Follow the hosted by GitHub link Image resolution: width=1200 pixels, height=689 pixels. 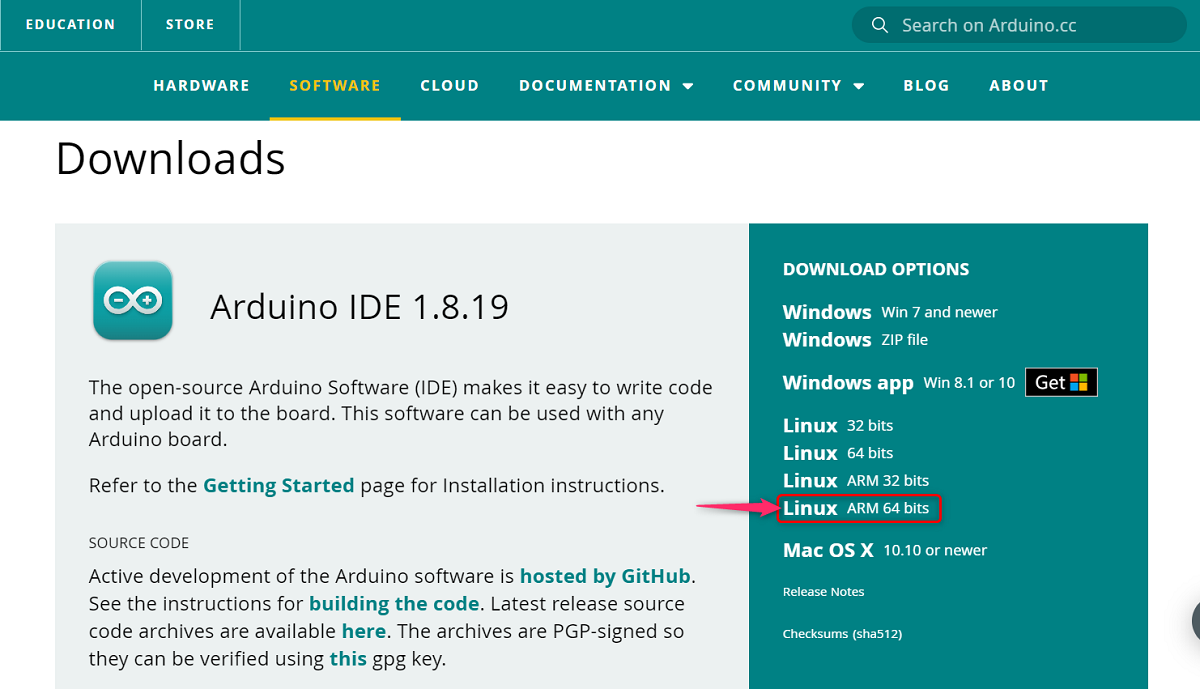tap(605, 576)
